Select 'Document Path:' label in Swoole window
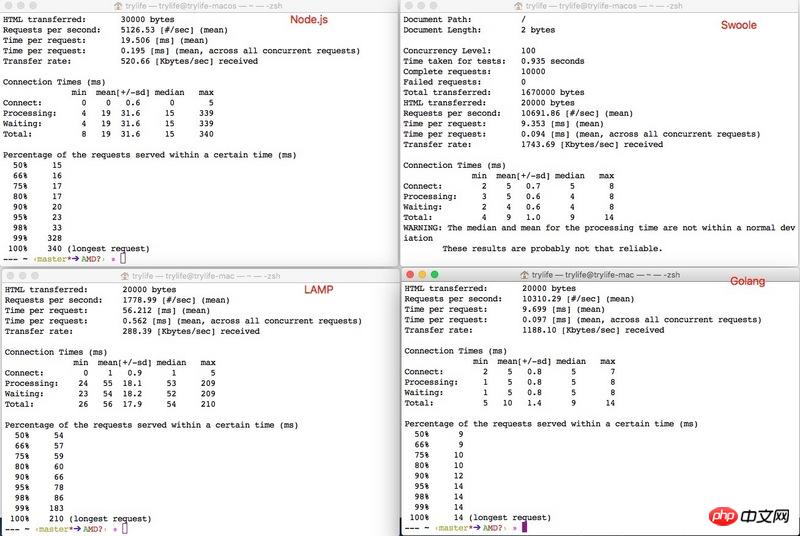 [437, 19]
